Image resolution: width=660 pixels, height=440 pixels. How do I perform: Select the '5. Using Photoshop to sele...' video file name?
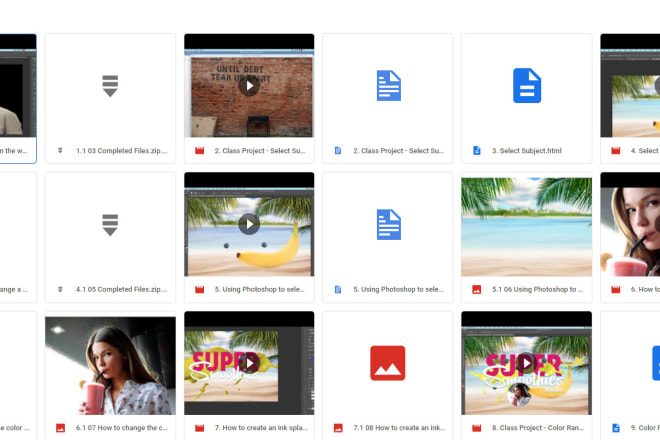(259, 289)
